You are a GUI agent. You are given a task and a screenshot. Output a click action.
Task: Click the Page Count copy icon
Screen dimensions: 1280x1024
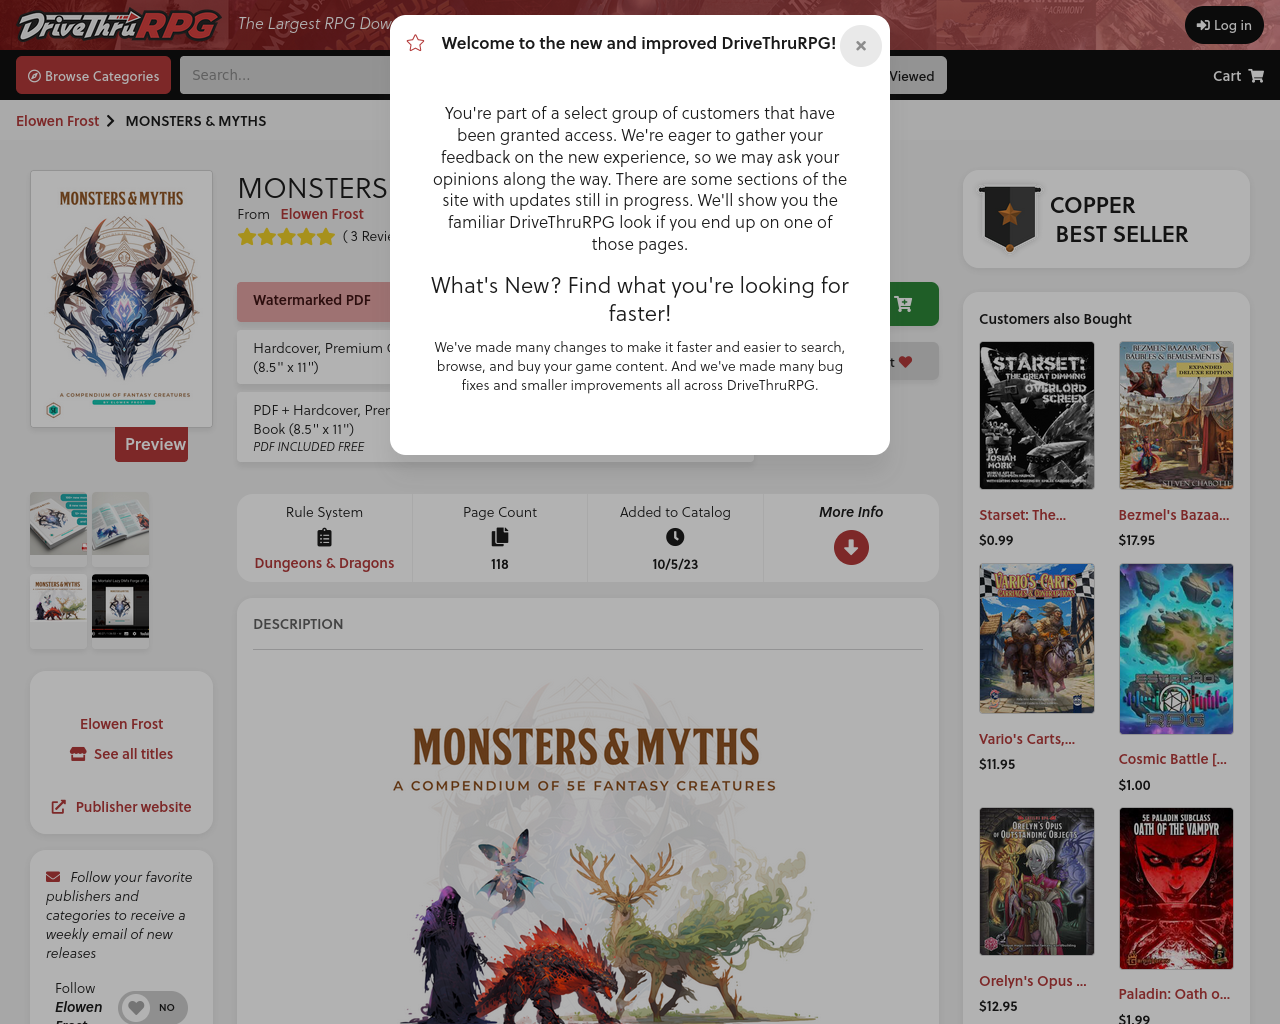[500, 538]
